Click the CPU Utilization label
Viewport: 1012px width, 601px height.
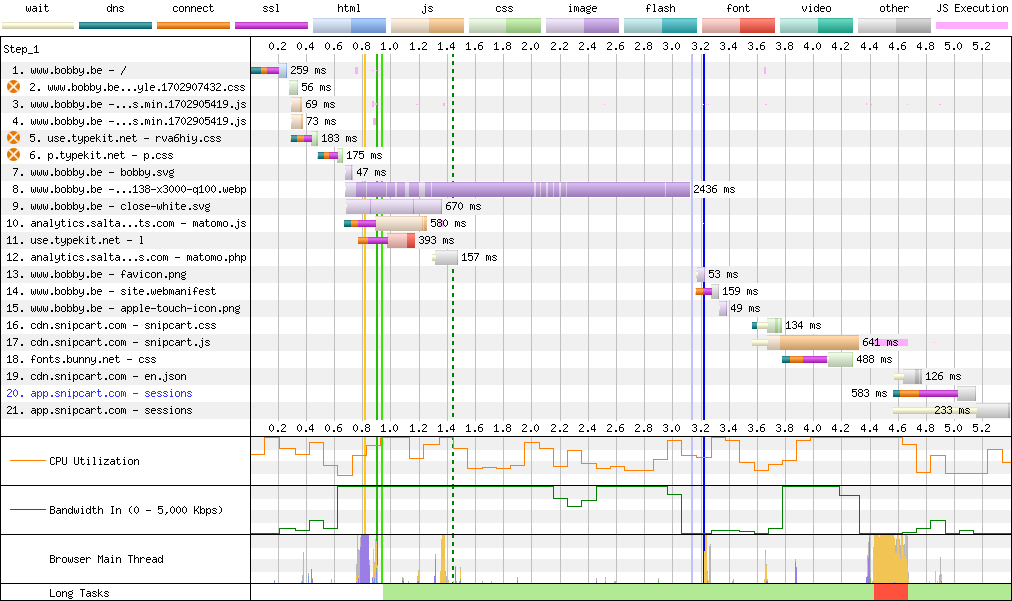click(94, 461)
